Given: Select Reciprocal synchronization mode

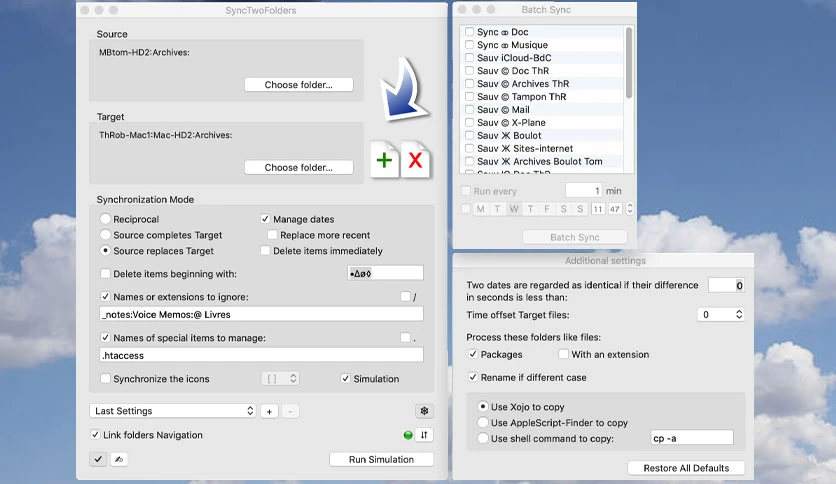Looking at the screenshot, I should [x=106, y=219].
